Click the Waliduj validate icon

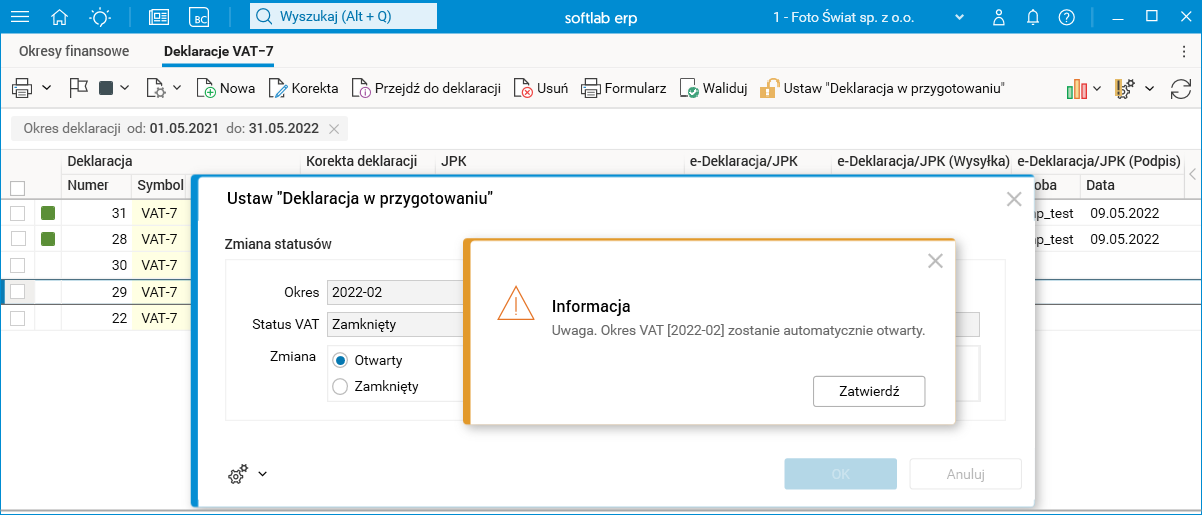tap(689, 88)
